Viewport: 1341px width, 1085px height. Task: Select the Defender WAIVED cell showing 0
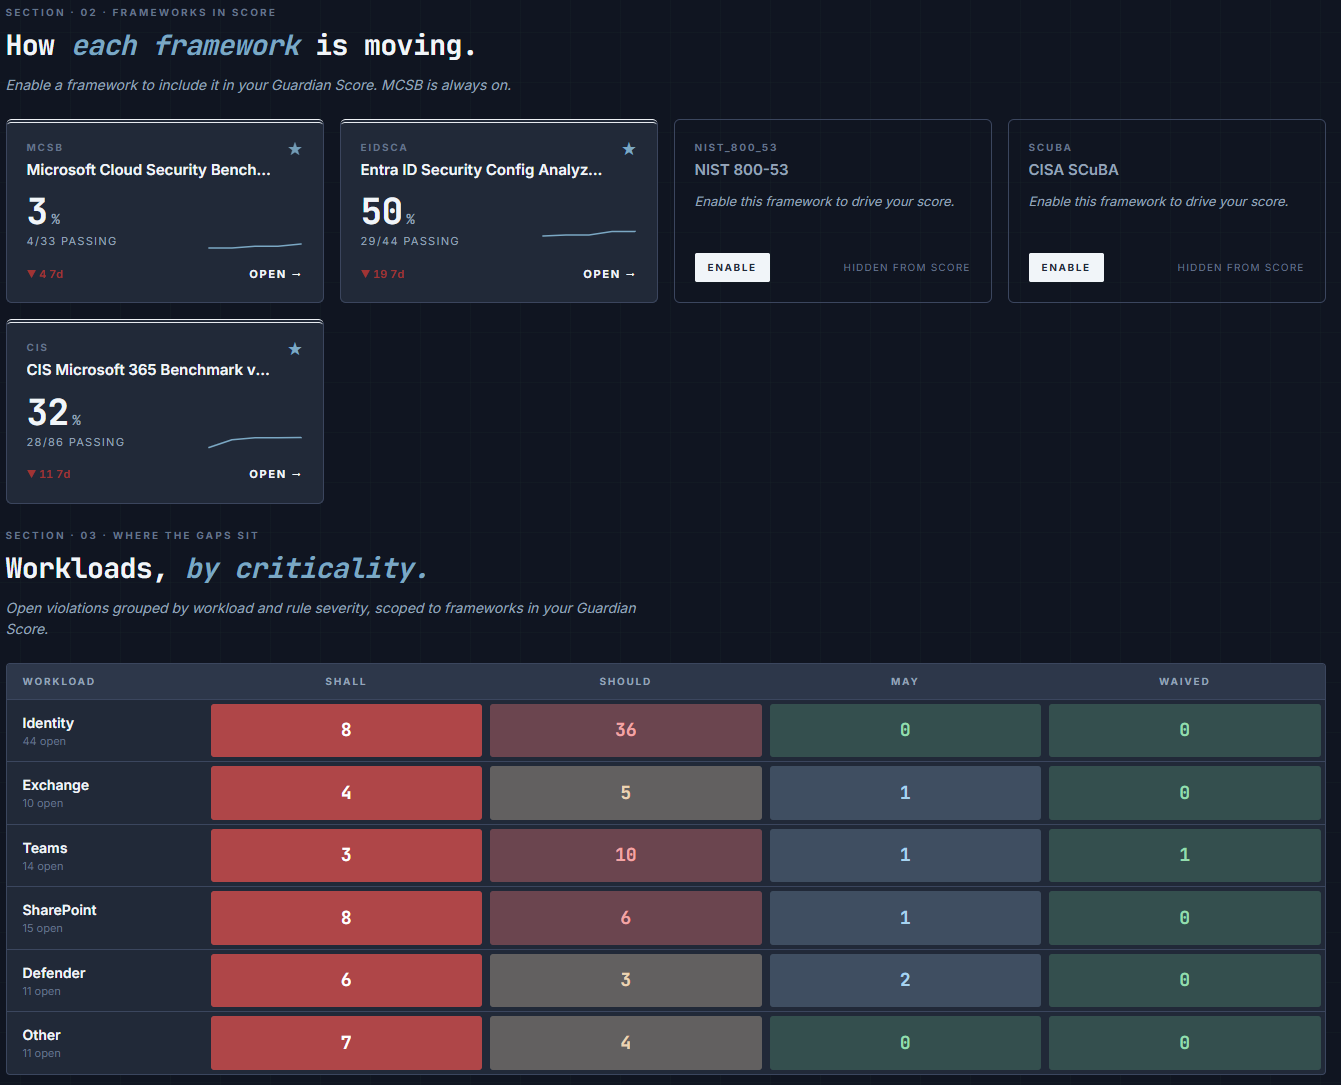1185,980
